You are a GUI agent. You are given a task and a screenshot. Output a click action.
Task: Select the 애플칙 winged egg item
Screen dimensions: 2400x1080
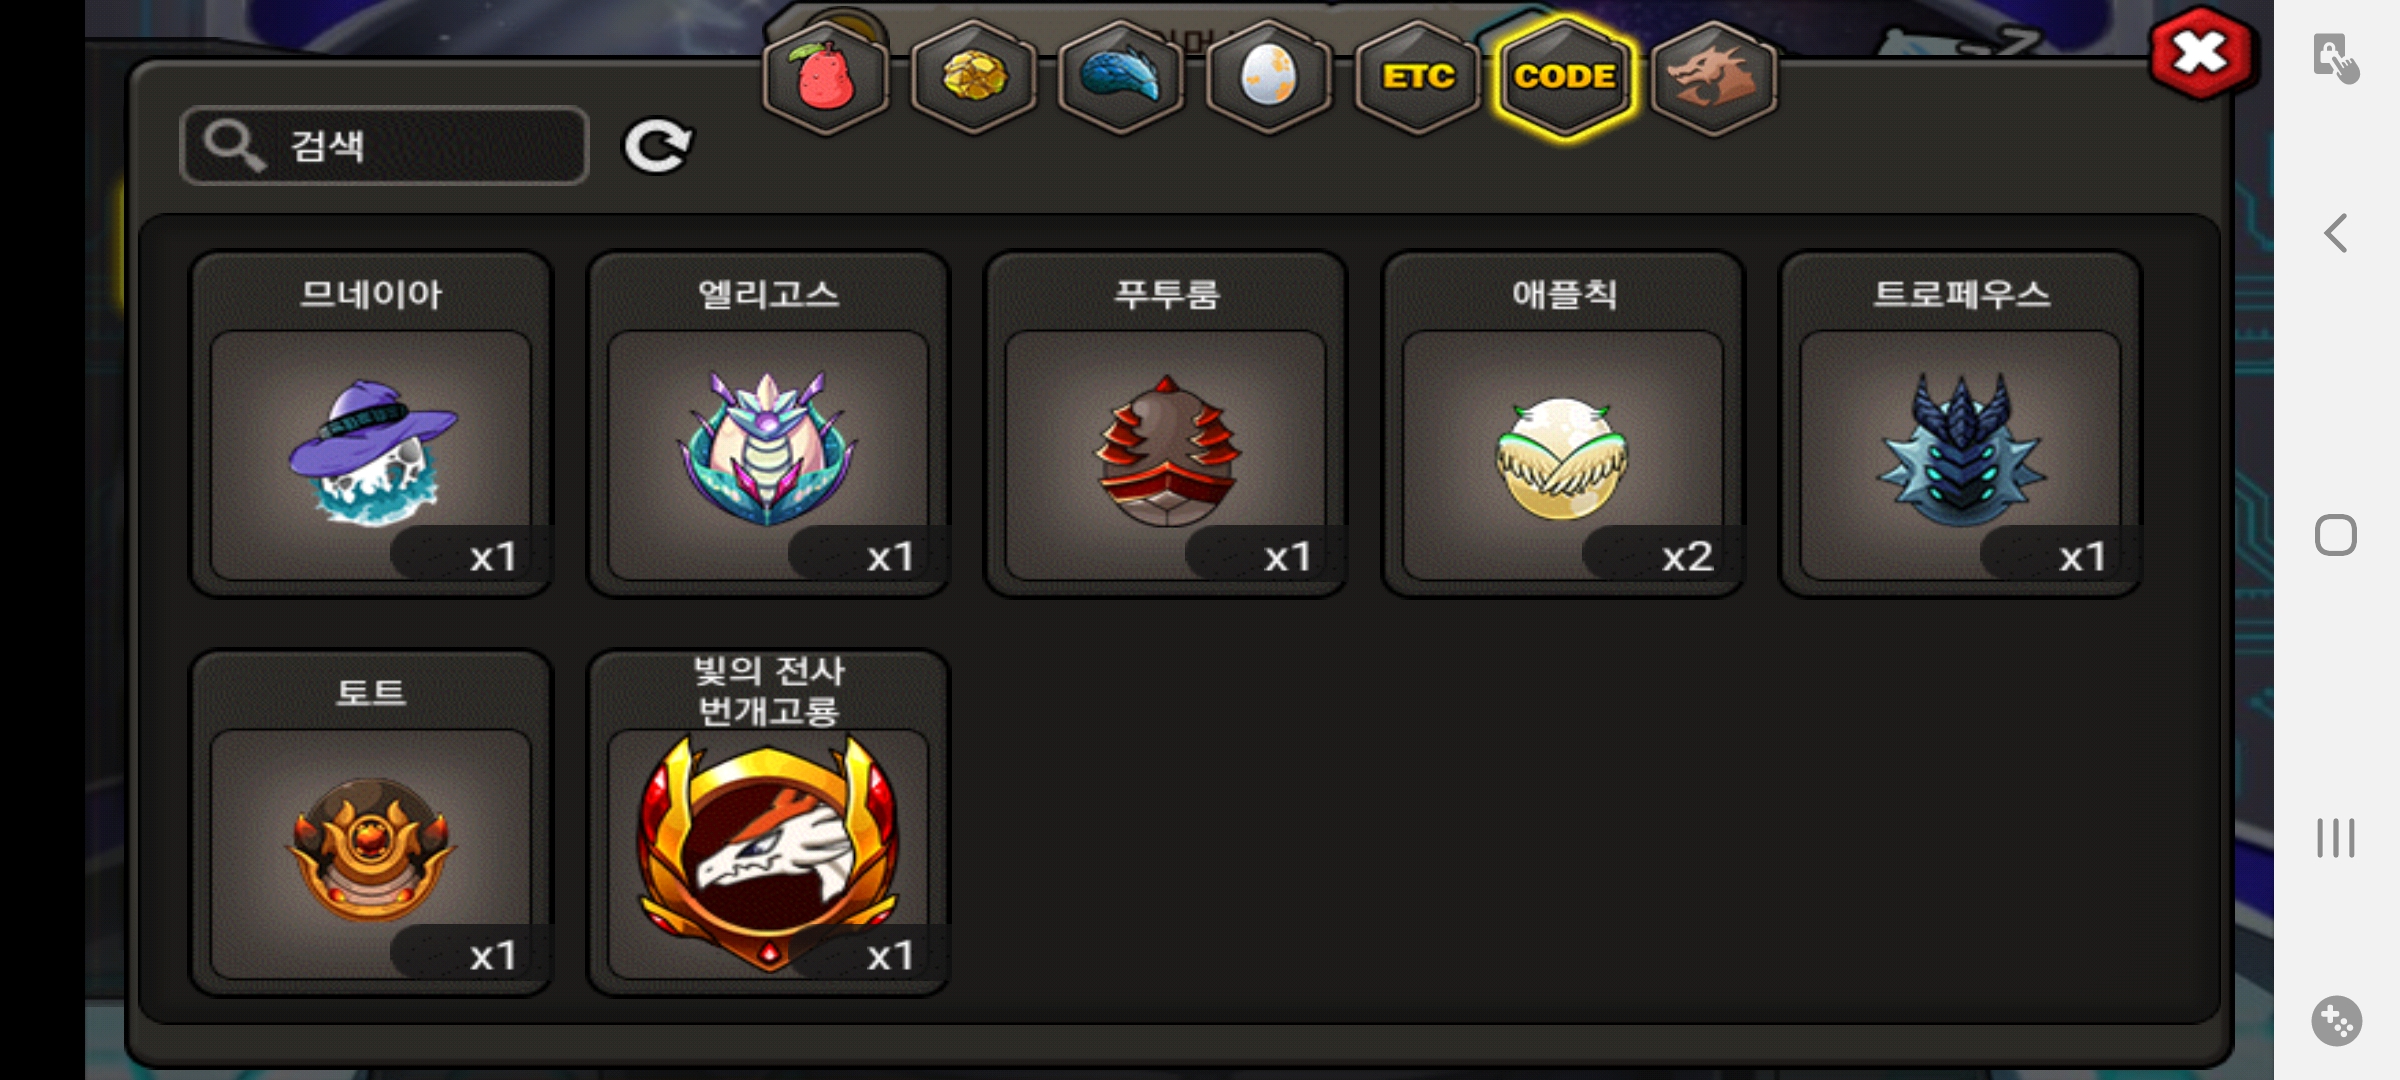tap(1563, 424)
